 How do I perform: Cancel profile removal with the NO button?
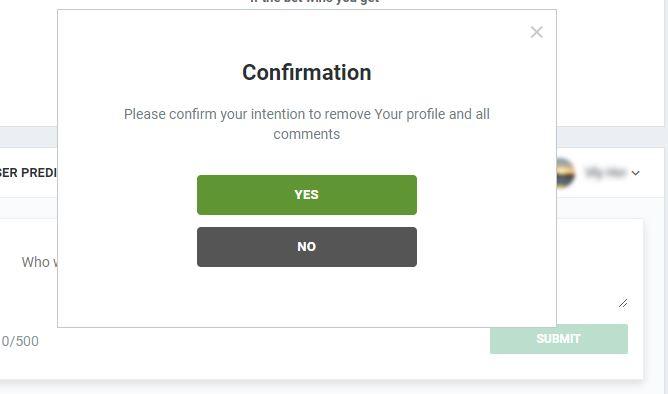point(307,247)
